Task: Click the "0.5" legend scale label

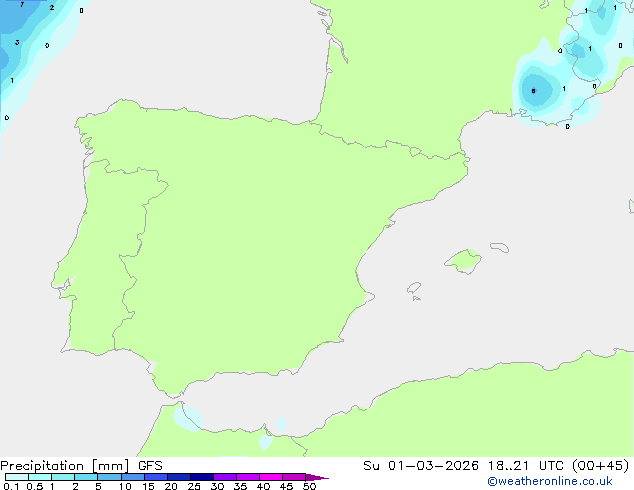Action: click(x=34, y=486)
